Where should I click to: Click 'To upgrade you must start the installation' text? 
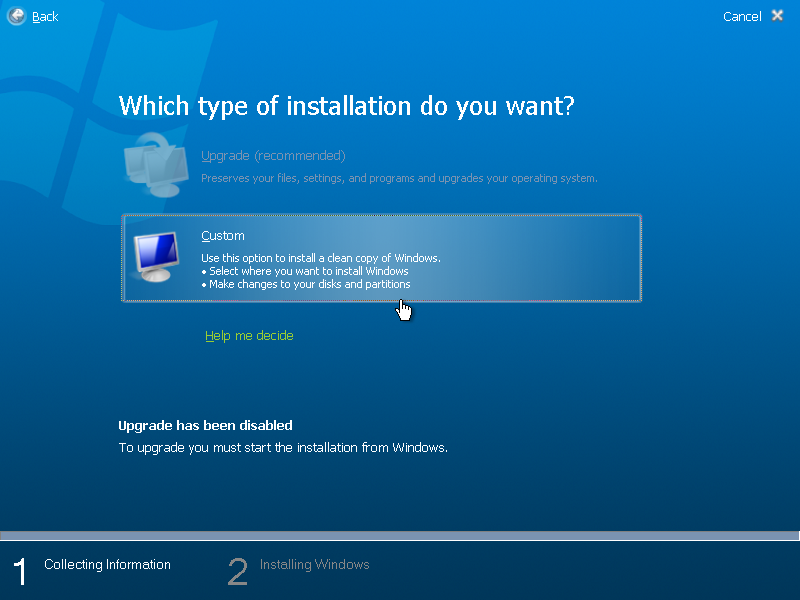(x=283, y=448)
